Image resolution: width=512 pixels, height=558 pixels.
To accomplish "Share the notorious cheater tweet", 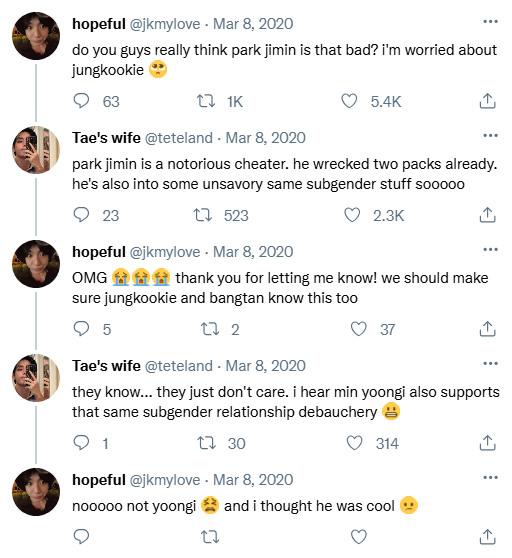I will 487,215.
